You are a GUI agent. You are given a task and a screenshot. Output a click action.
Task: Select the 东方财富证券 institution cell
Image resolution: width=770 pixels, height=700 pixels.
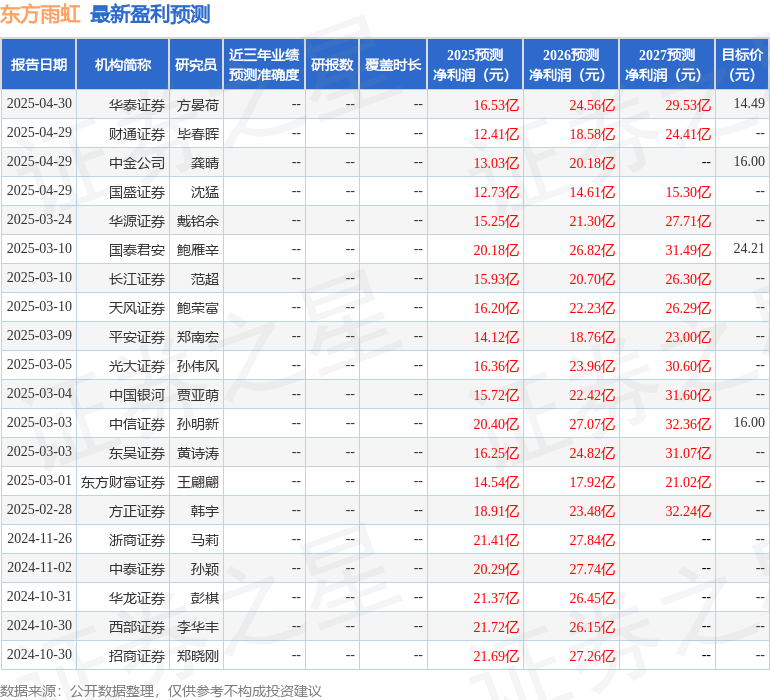click(123, 482)
